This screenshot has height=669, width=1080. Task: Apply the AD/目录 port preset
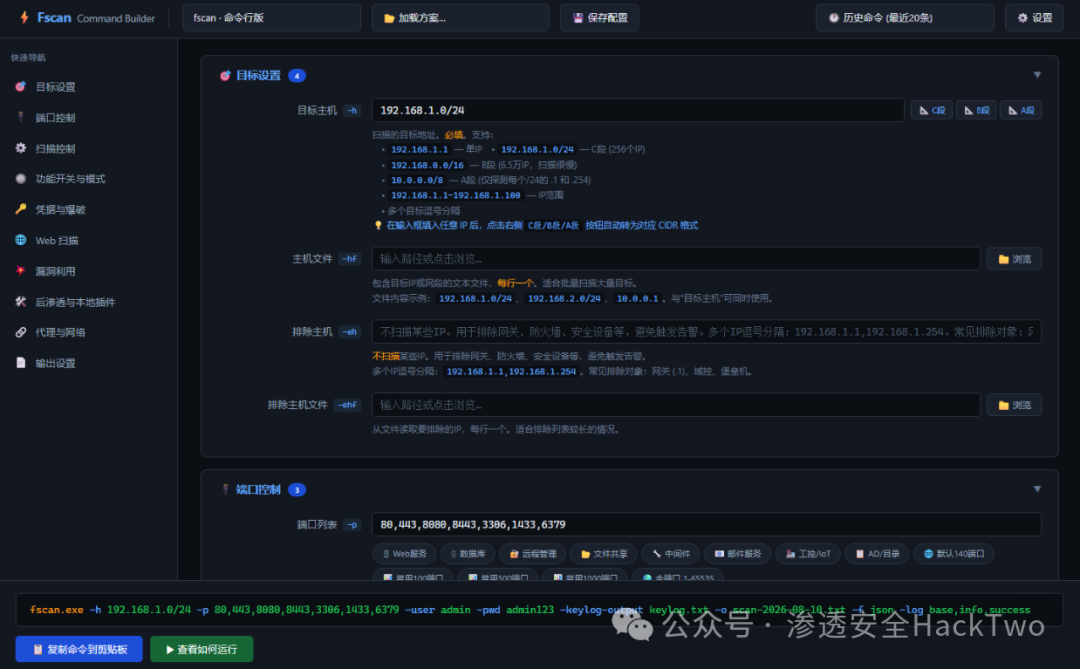click(x=877, y=554)
